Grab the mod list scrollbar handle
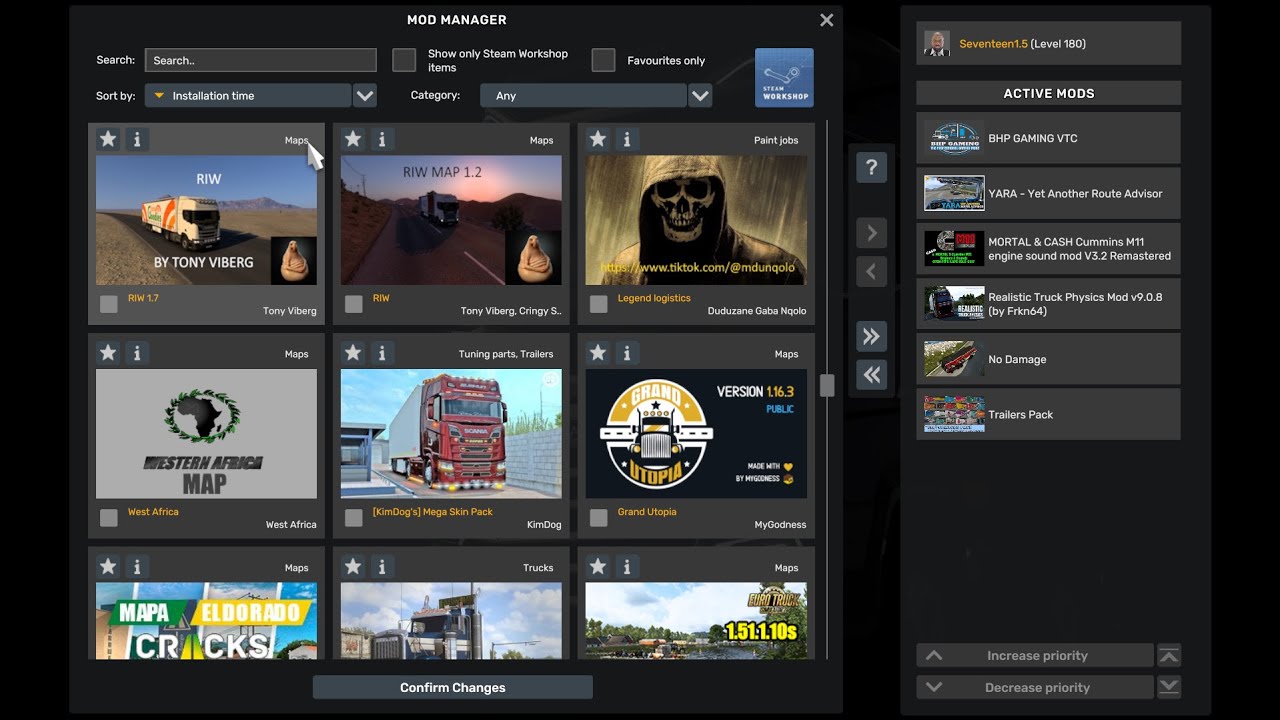This screenshot has width=1280, height=720. tap(827, 385)
